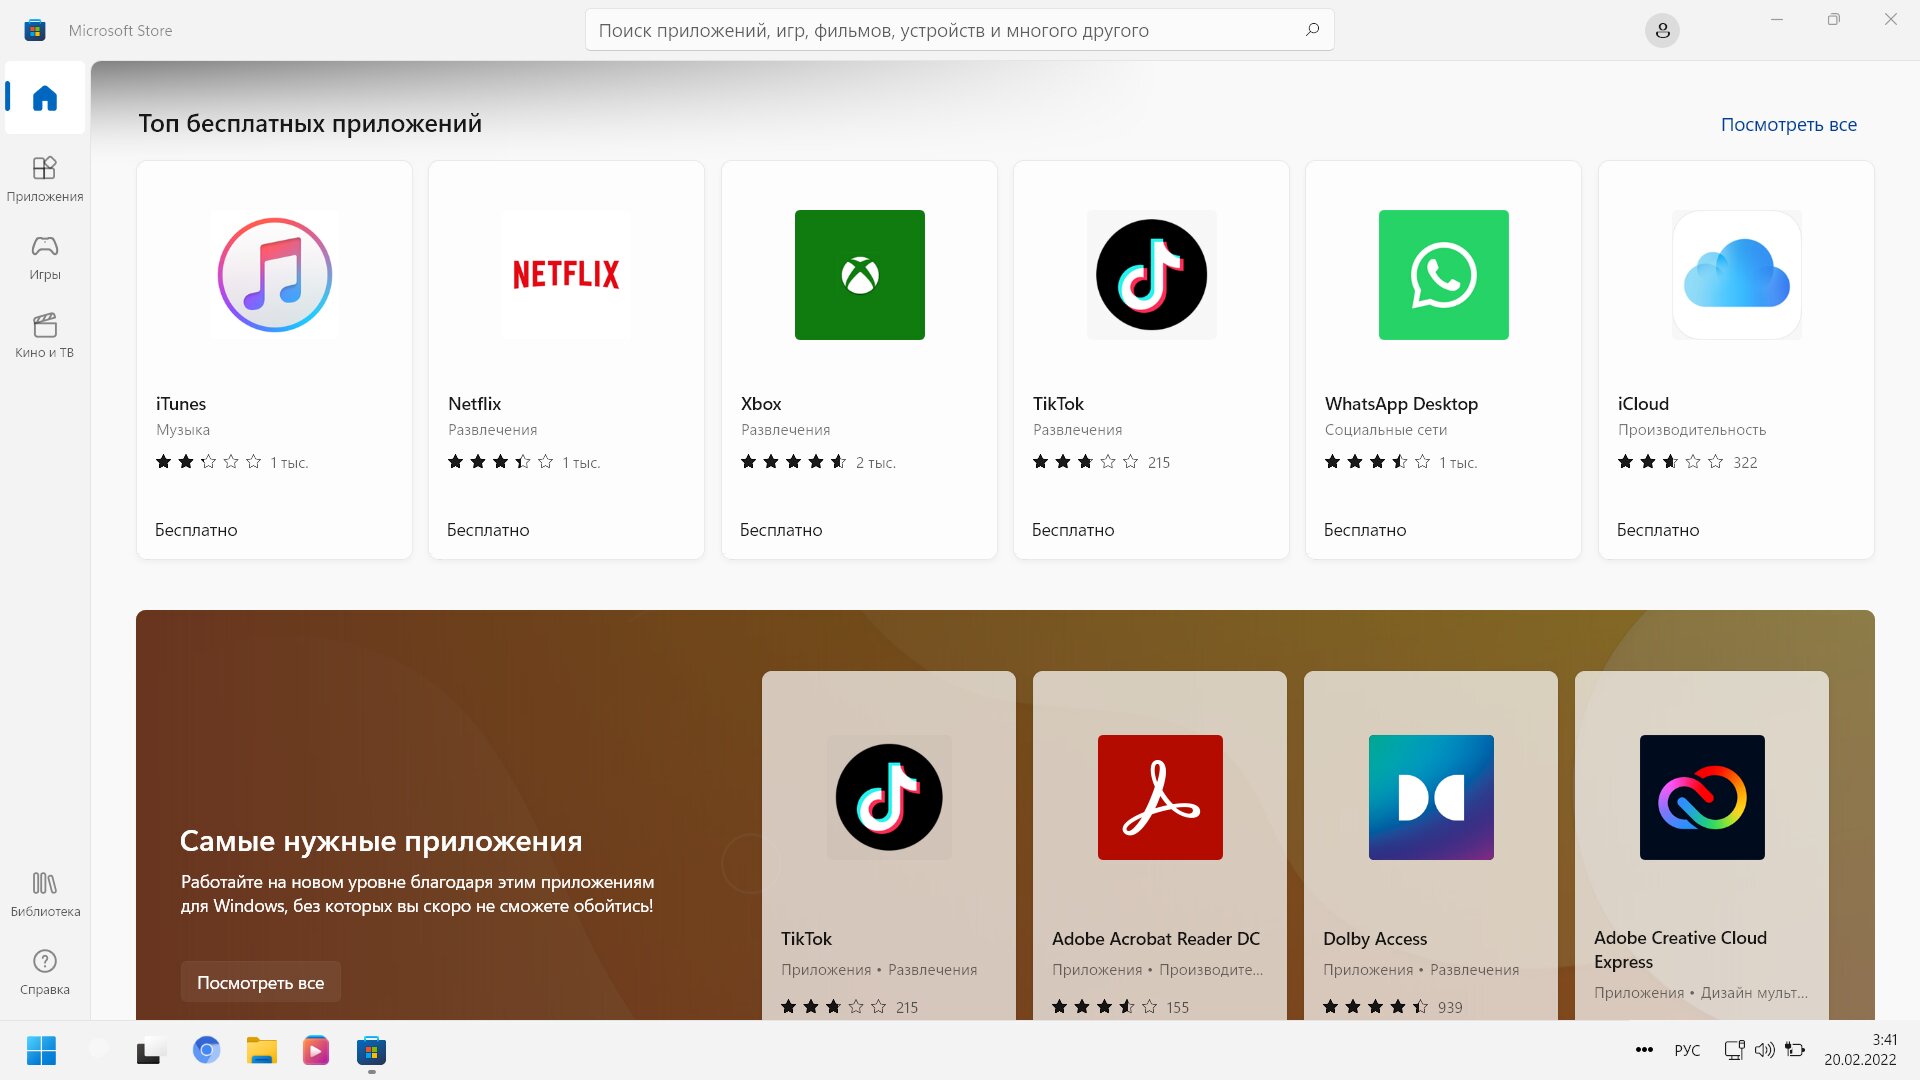Click the search field for apps and games
Screen dimensions: 1920x1080
click(959, 30)
